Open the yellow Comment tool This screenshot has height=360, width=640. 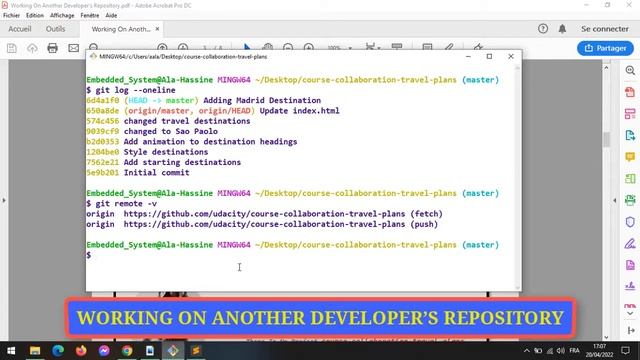point(630,157)
